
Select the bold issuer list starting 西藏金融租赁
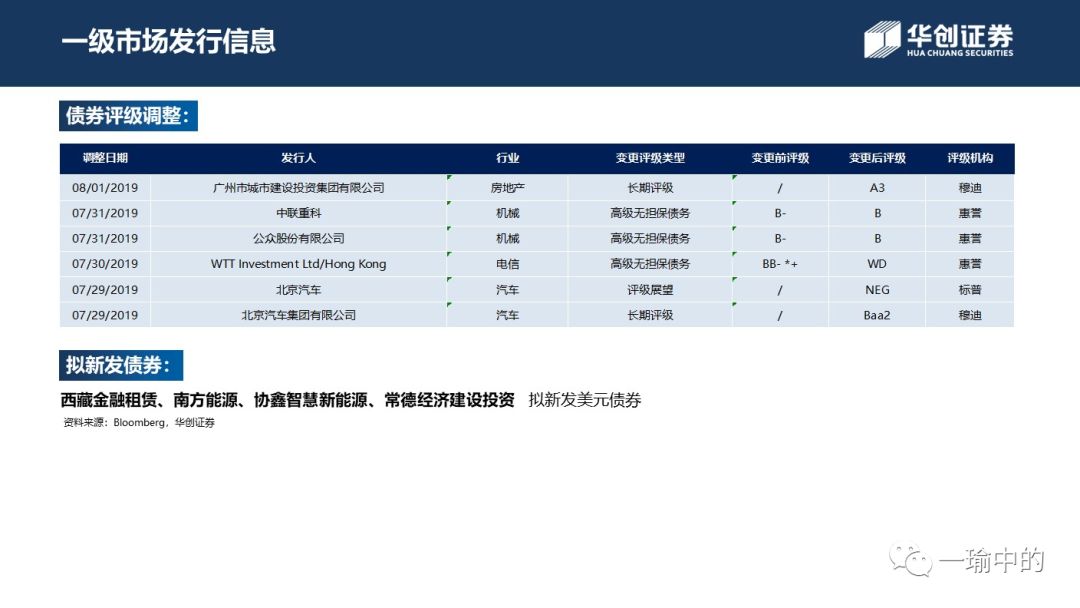pyautogui.click(x=287, y=400)
